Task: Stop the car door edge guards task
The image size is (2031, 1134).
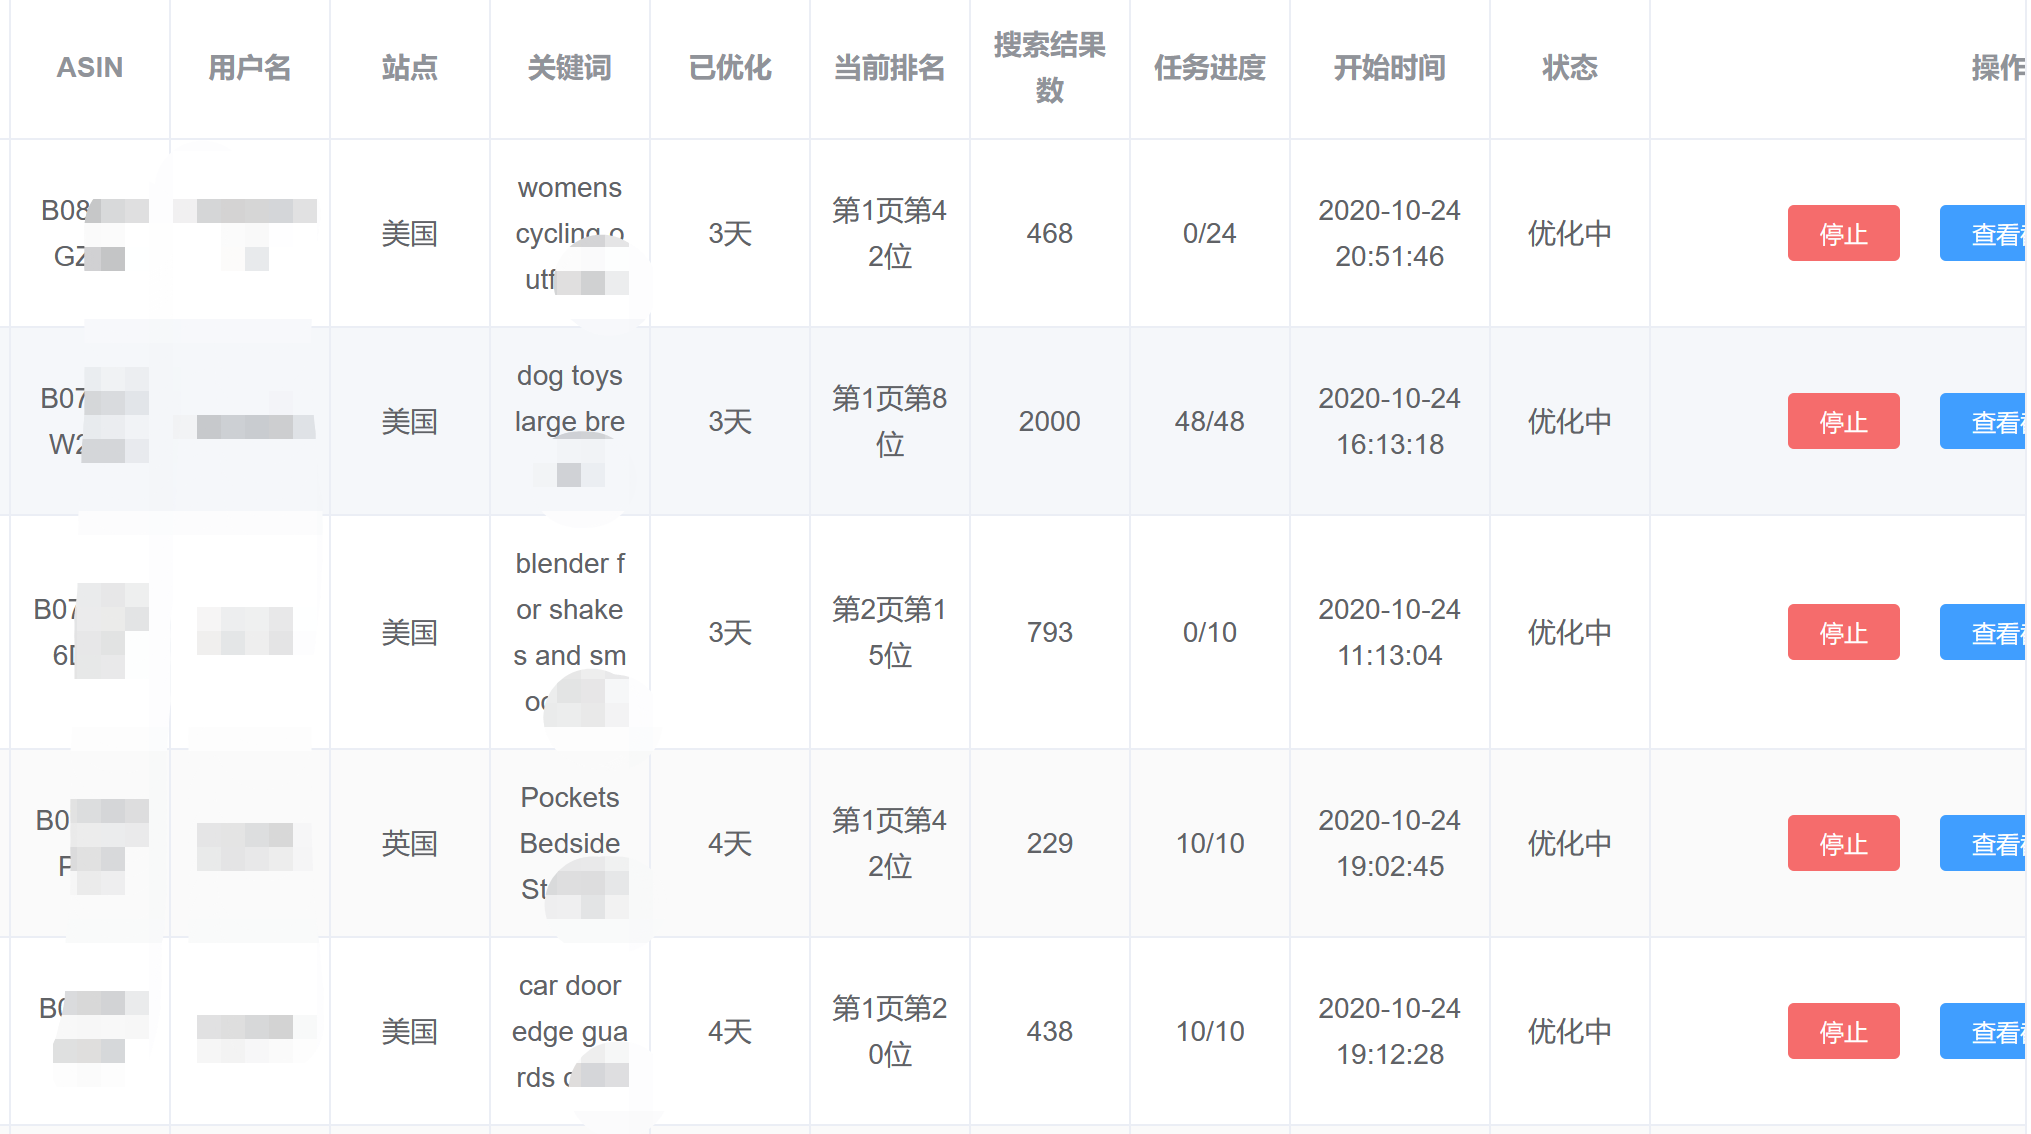Action: (x=1843, y=1031)
